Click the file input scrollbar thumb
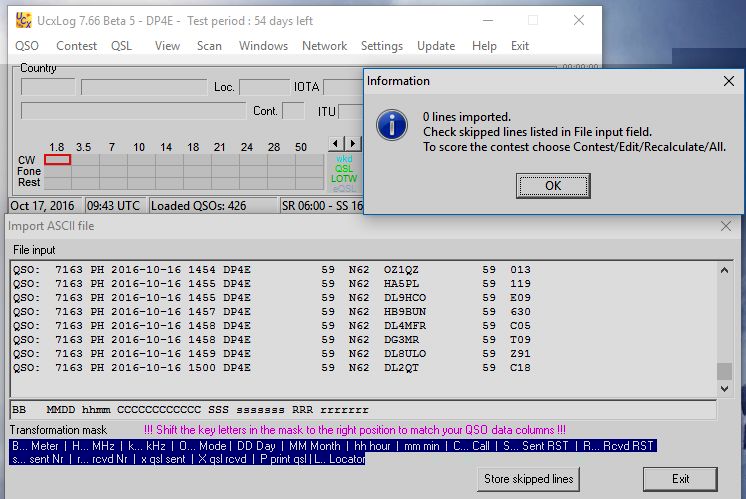This screenshot has height=499, width=746. 724,371
